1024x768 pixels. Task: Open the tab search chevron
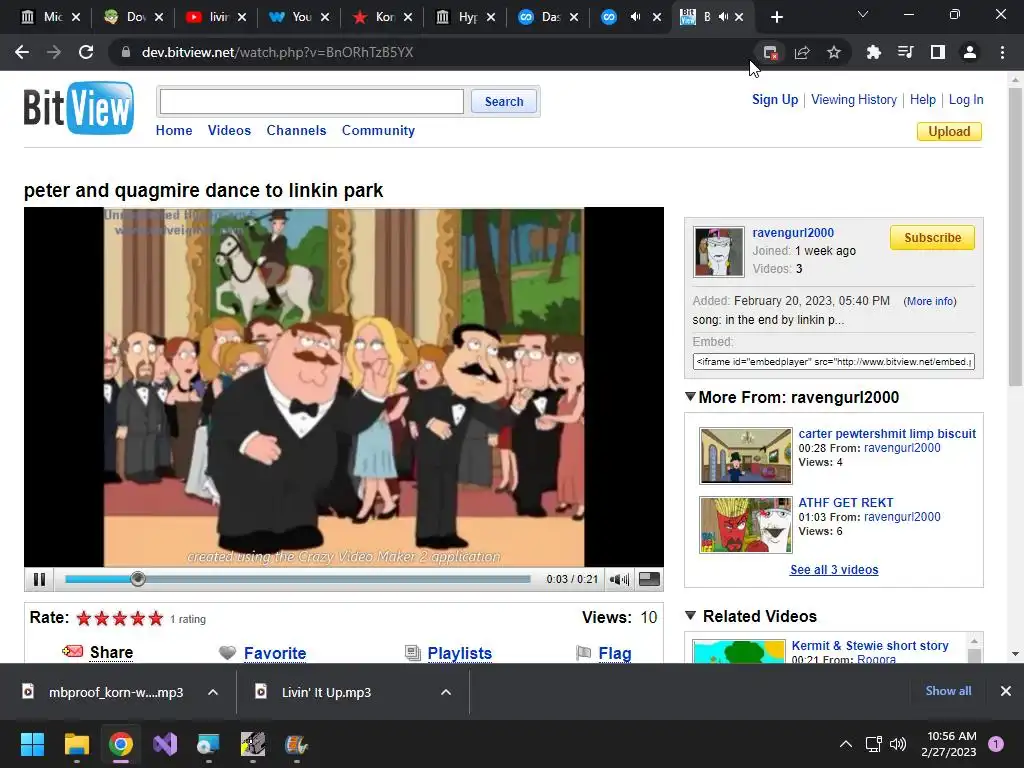tap(863, 14)
